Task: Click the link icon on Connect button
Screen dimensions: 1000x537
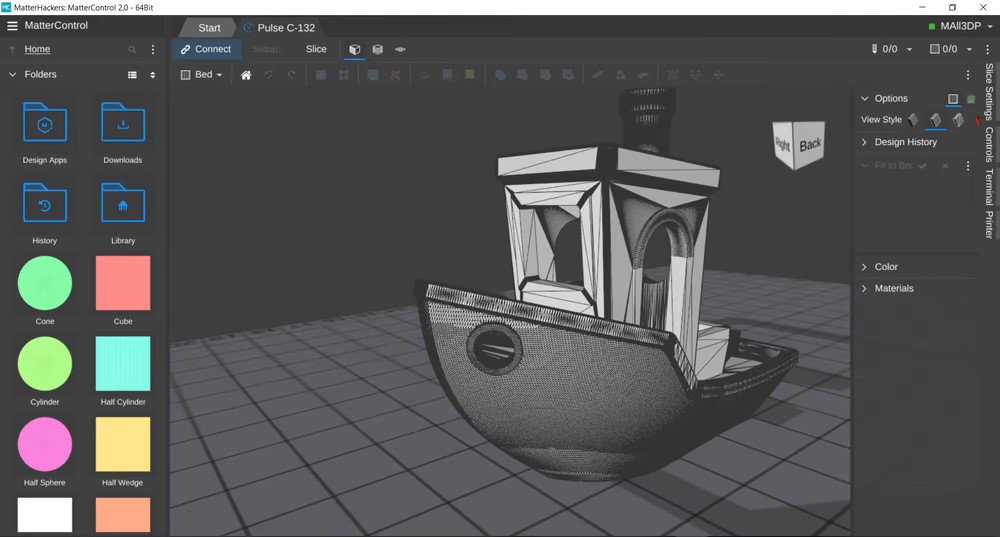Action: (x=186, y=49)
